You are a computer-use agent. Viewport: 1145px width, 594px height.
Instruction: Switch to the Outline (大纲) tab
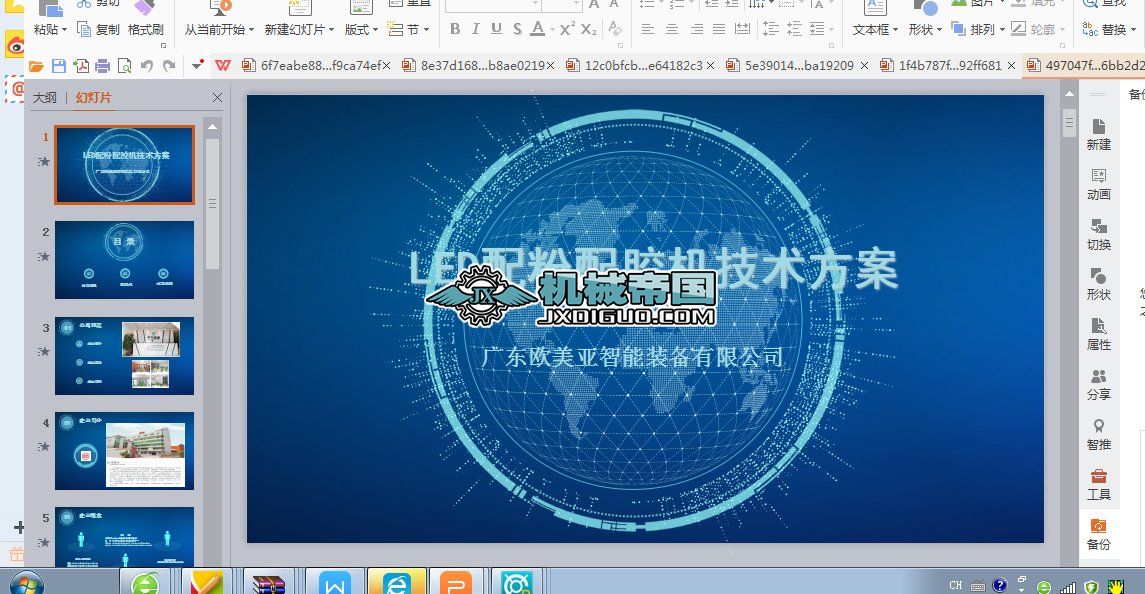(x=45, y=97)
